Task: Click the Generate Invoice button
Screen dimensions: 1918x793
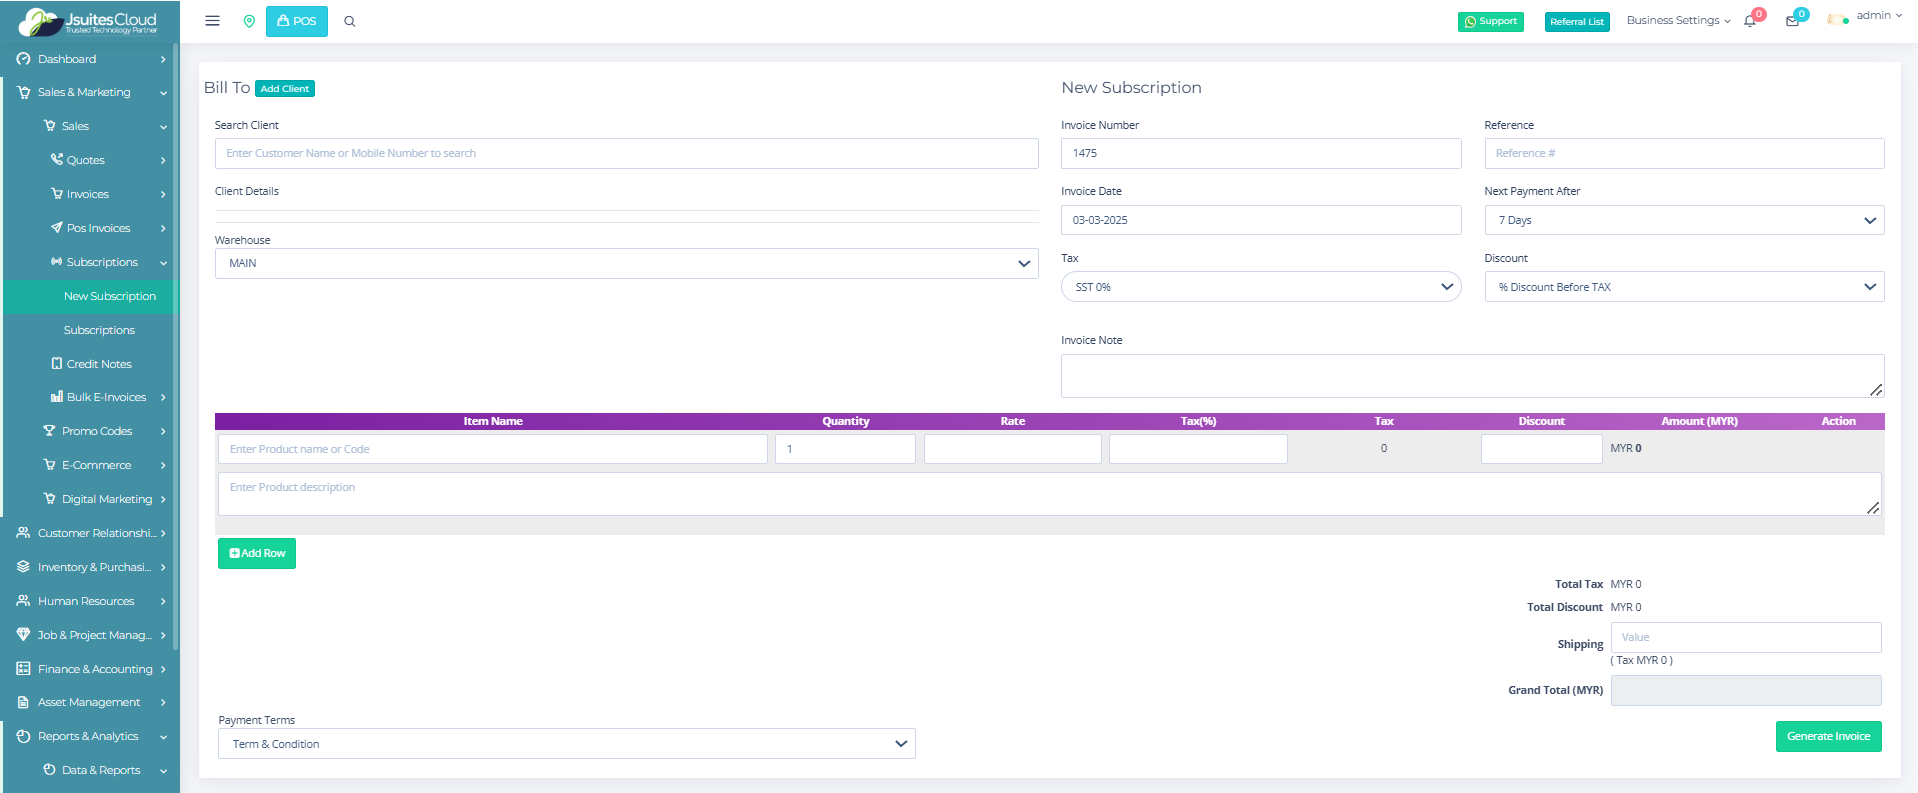Action: pos(1828,736)
